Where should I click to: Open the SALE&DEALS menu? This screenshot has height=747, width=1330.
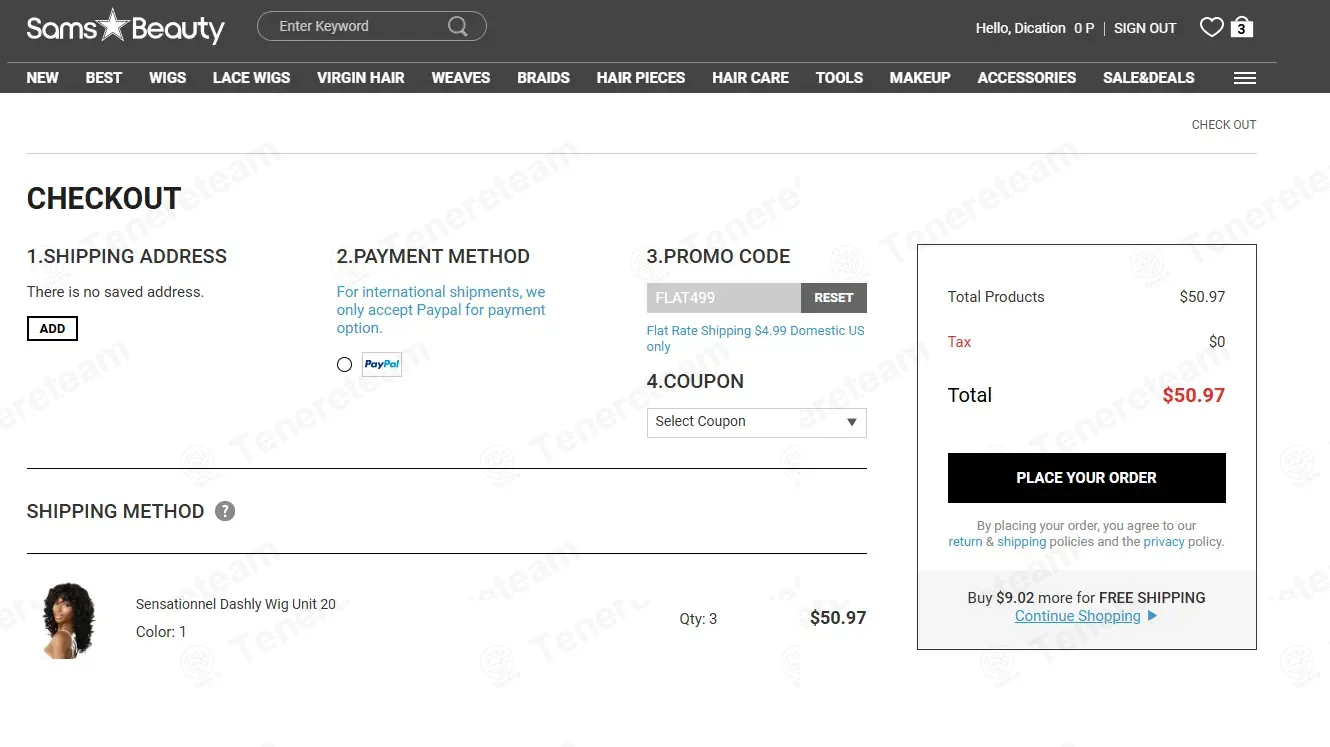[x=1148, y=78]
